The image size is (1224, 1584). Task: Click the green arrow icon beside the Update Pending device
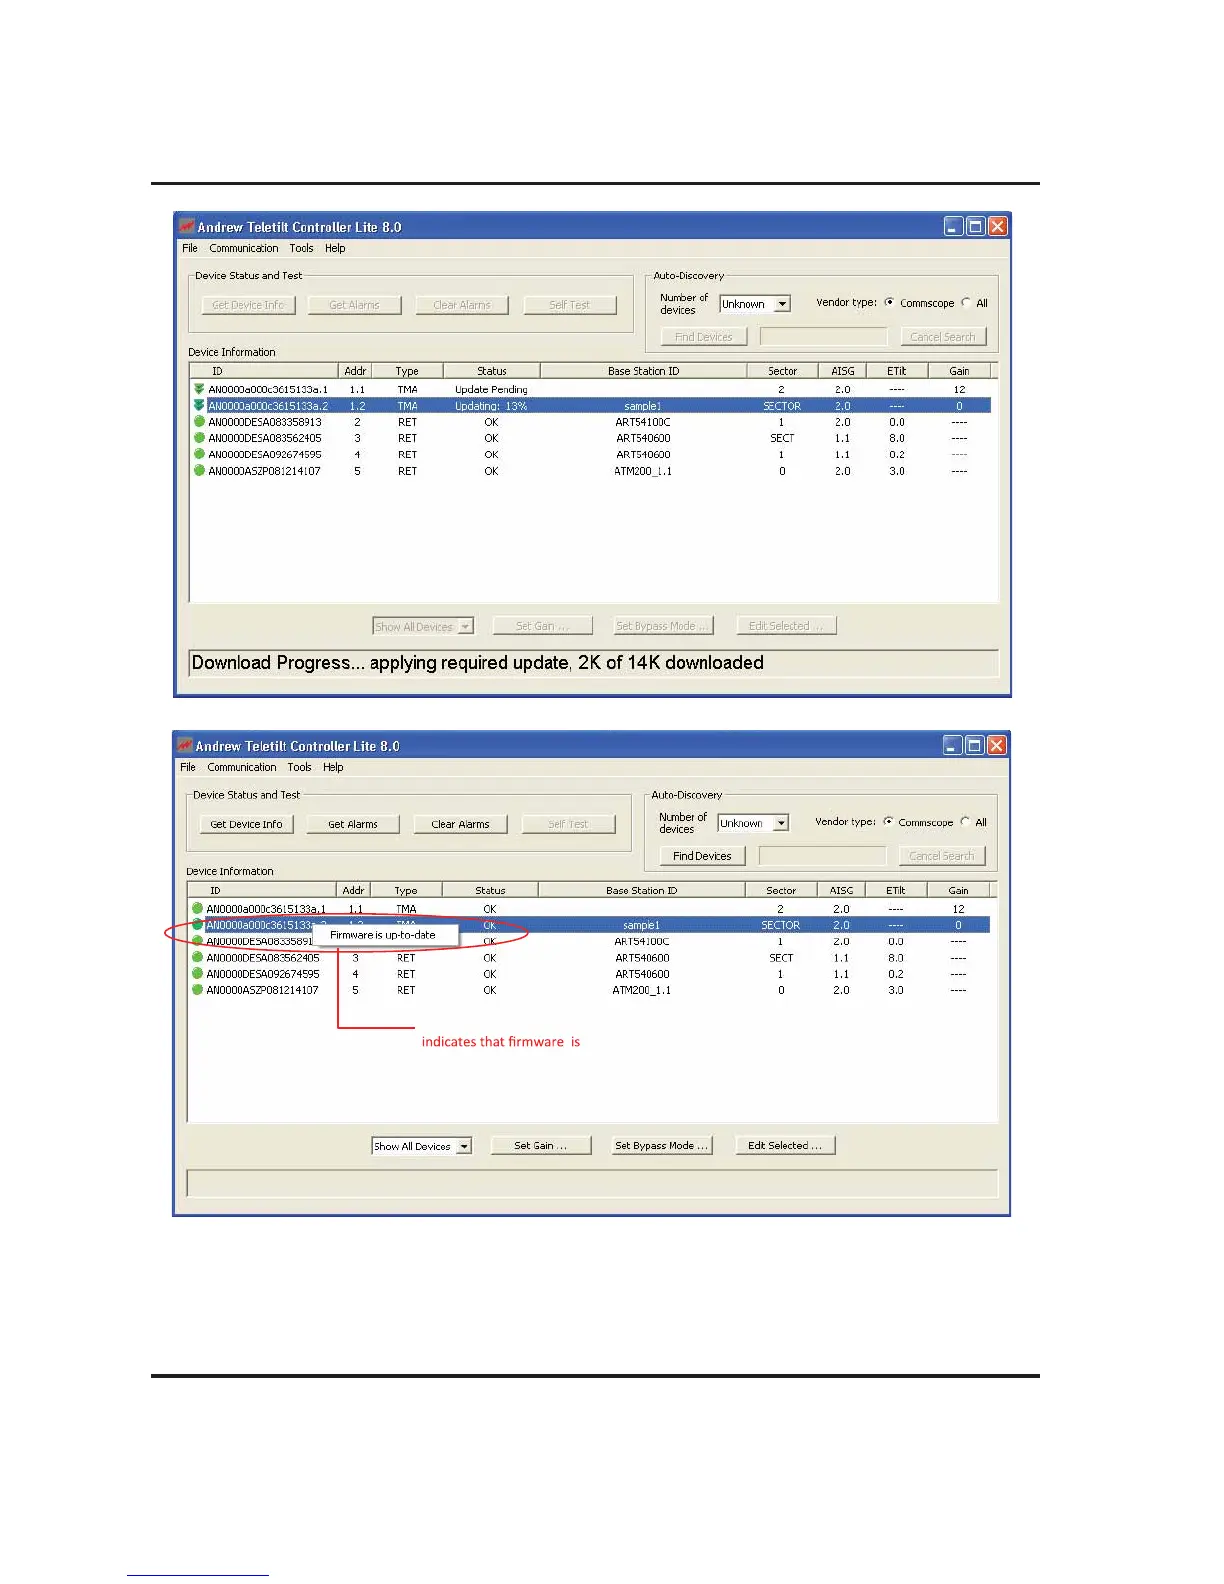pyautogui.click(x=199, y=389)
